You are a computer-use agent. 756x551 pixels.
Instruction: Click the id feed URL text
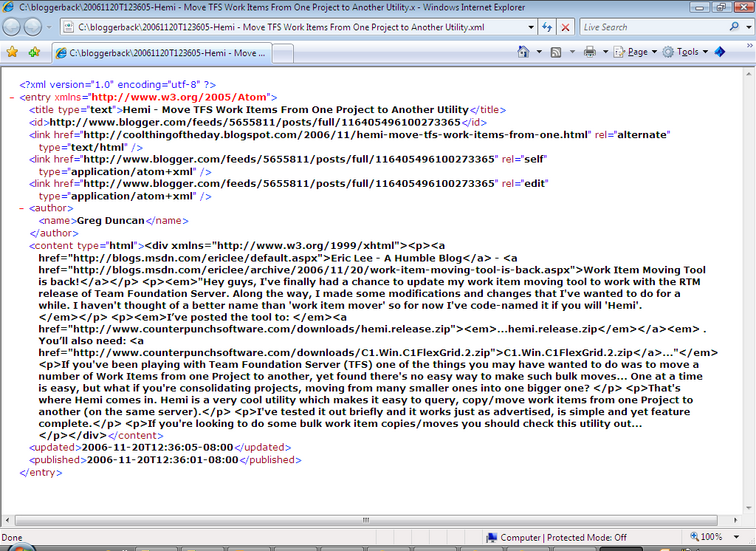point(256,122)
